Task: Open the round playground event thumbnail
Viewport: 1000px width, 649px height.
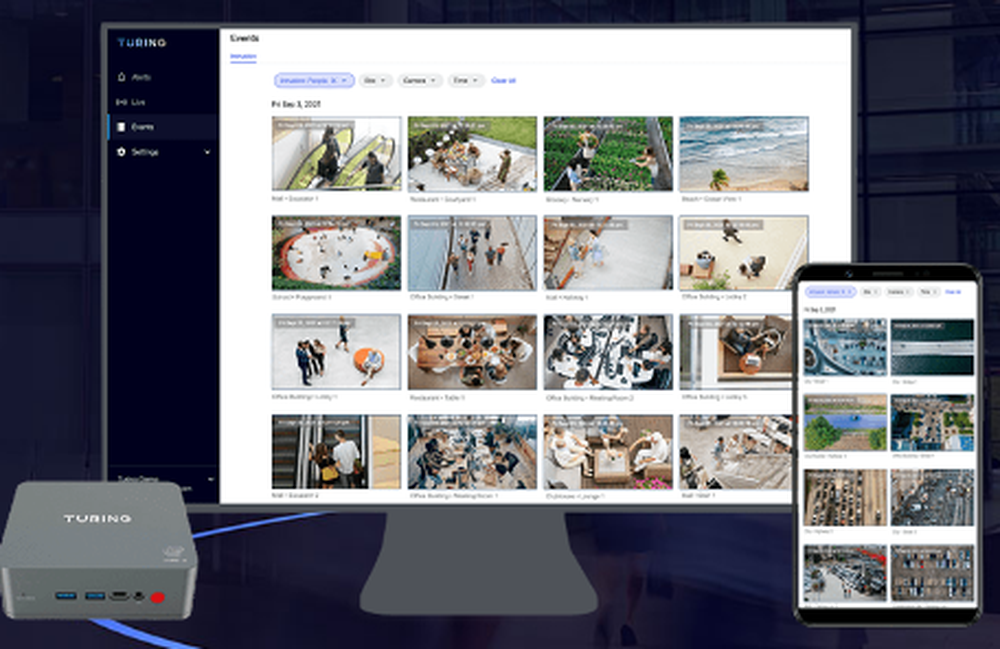Action: pos(336,252)
